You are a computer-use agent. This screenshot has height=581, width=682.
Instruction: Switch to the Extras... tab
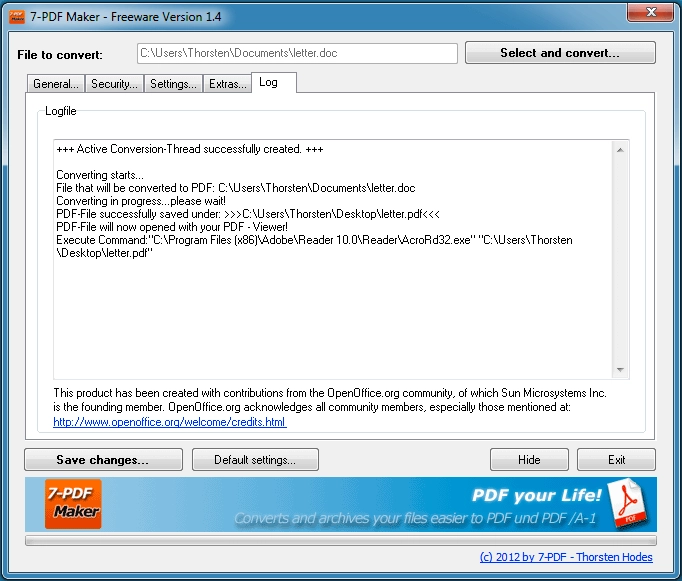click(x=227, y=83)
